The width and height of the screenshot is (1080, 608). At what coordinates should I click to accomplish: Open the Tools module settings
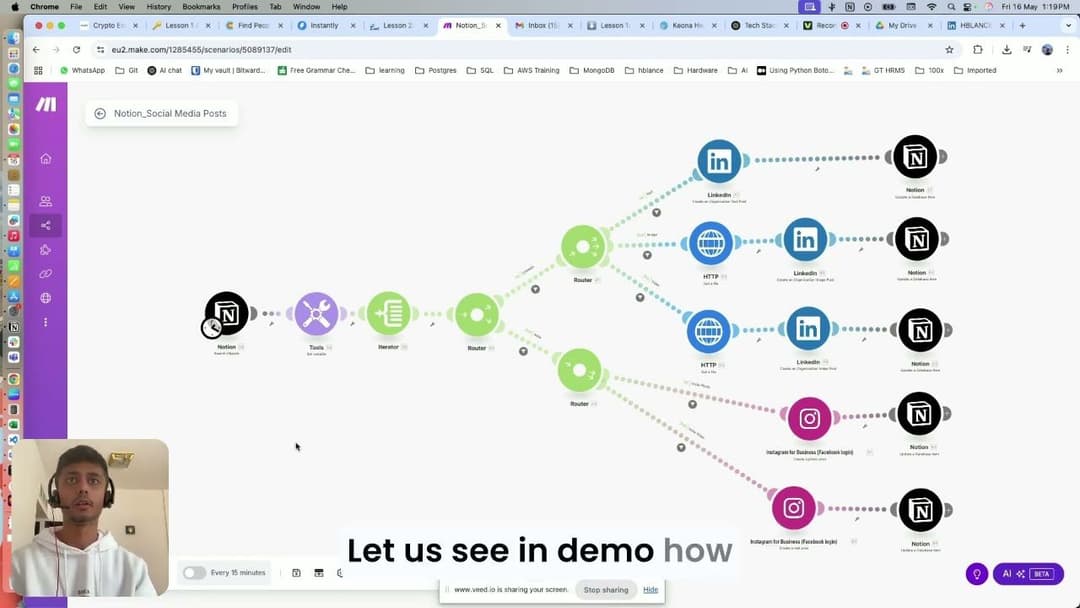point(316,313)
